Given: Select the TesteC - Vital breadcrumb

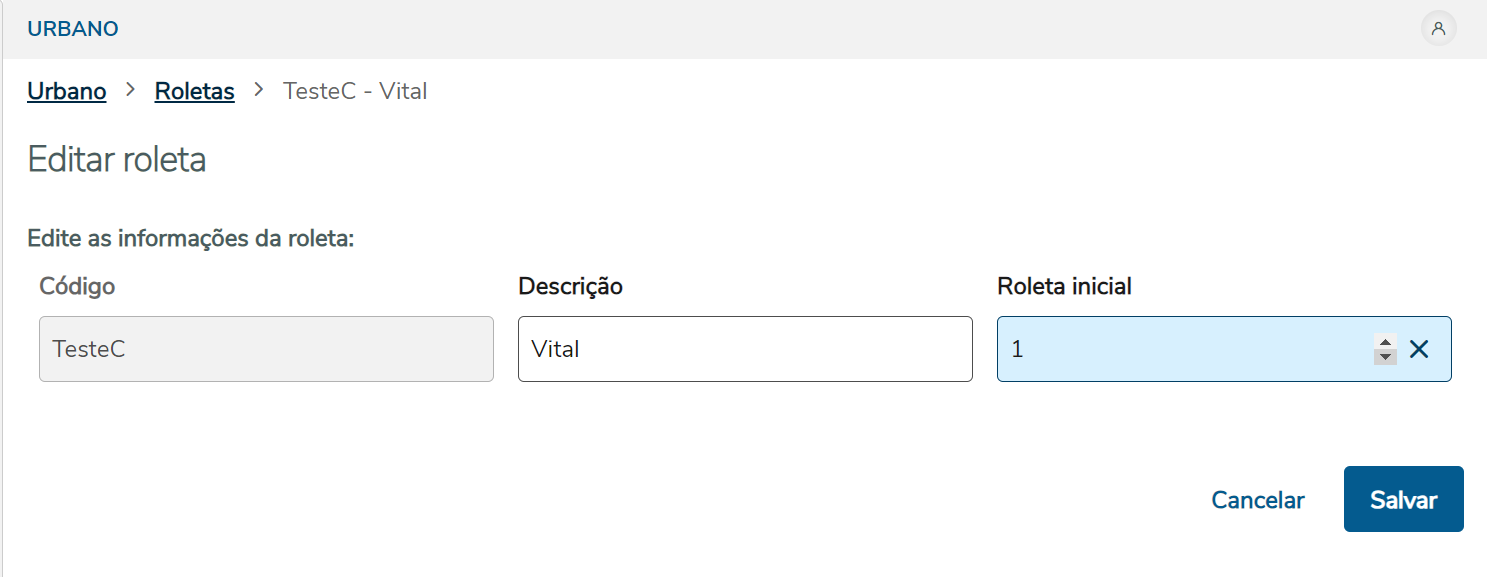Looking at the screenshot, I should [x=355, y=91].
